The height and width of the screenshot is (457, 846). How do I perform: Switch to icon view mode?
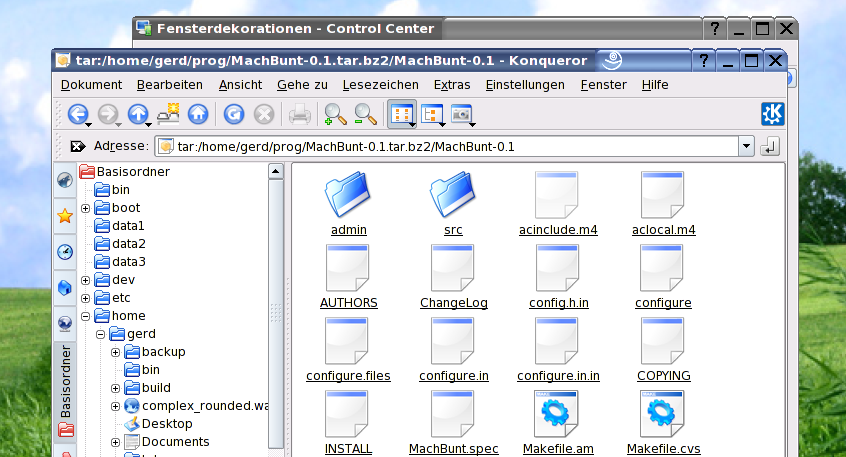point(402,114)
